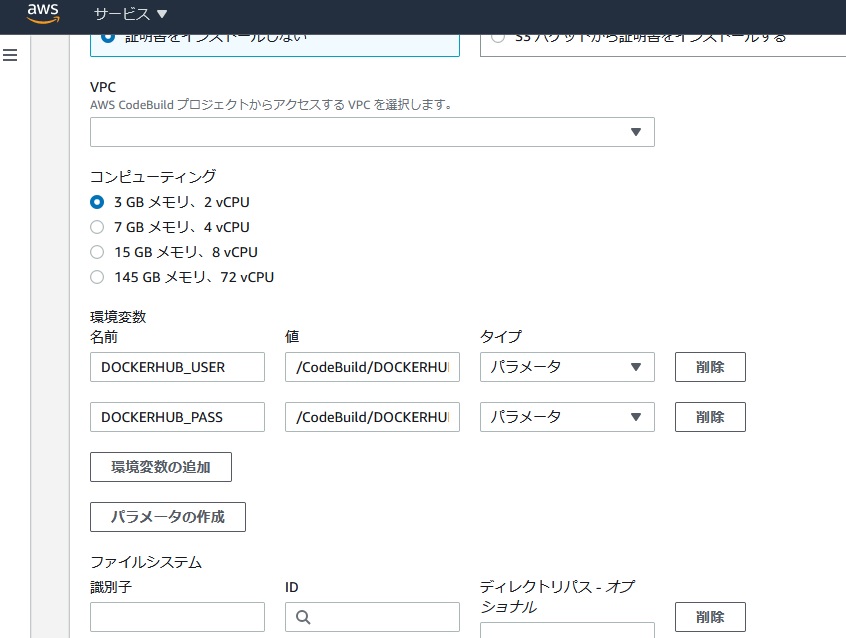
Task: Click the サービス dropdown arrow
Action: tap(162, 15)
